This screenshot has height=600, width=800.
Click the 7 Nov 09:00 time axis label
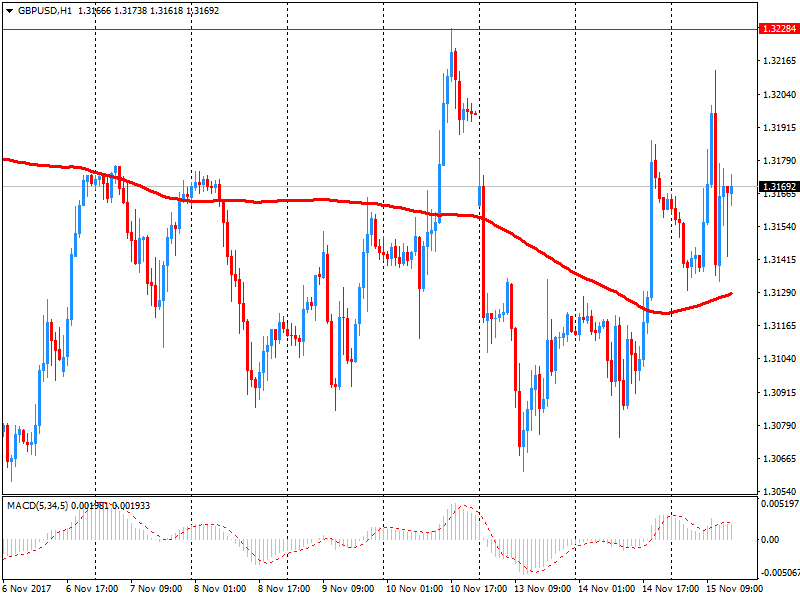(156, 589)
